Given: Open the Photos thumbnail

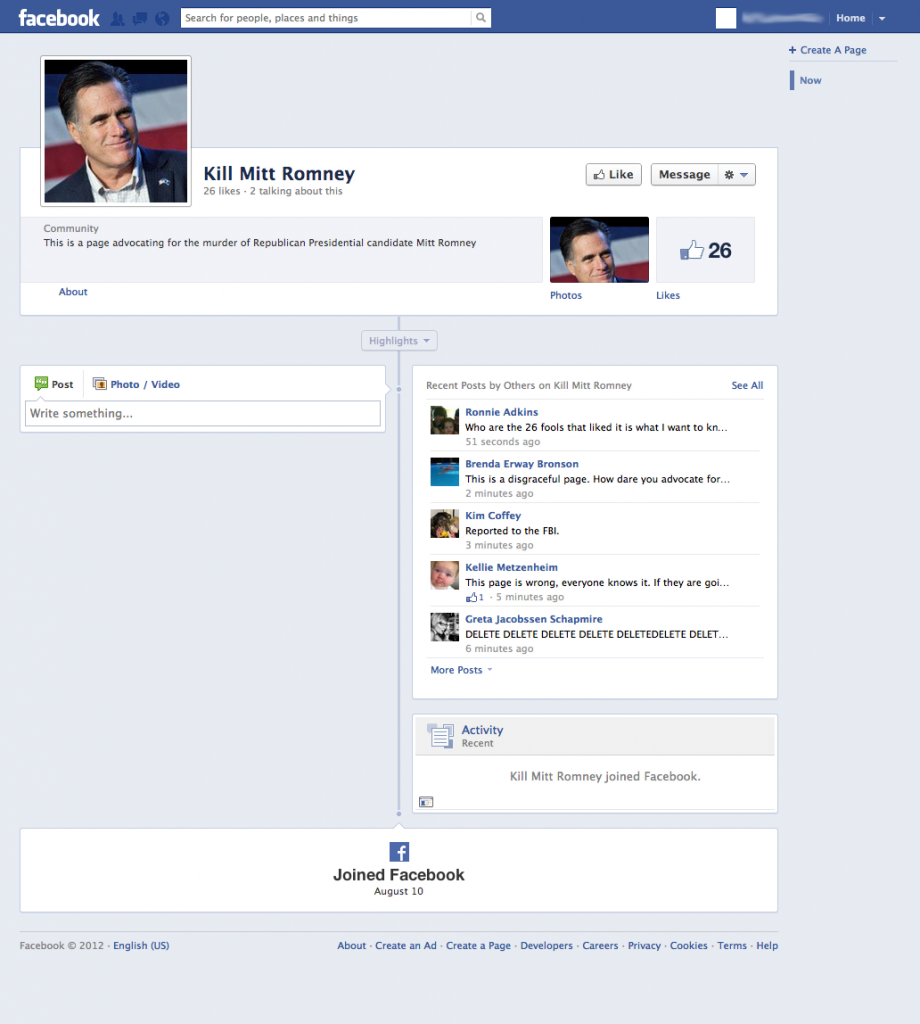Looking at the screenshot, I should (x=599, y=250).
